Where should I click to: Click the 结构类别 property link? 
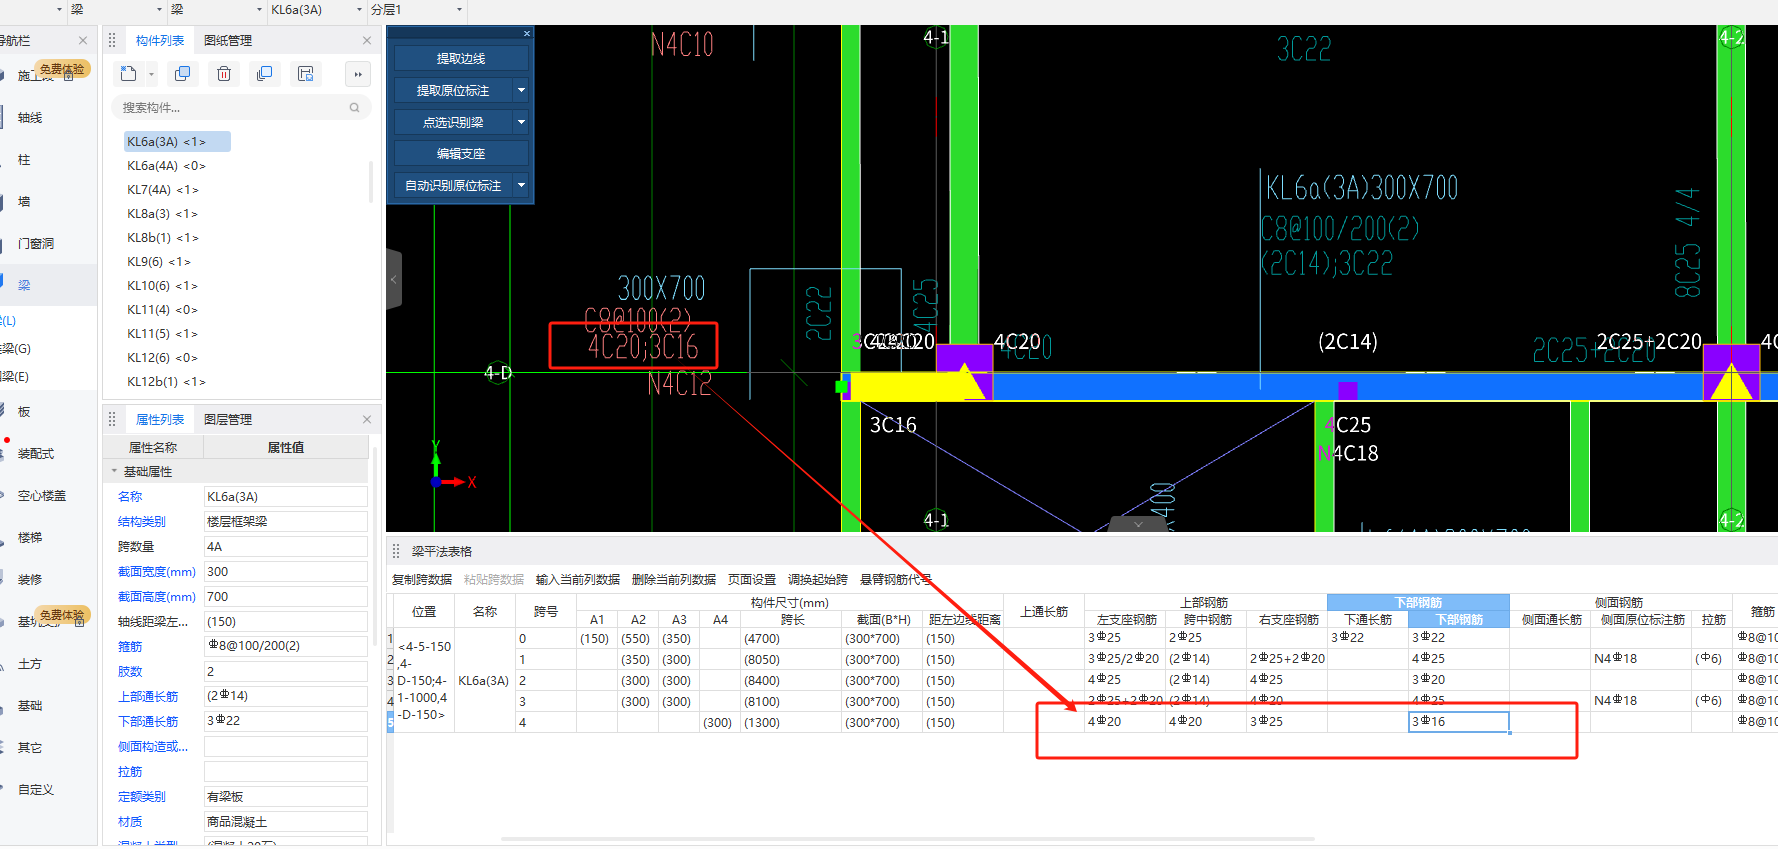(x=142, y=522)
